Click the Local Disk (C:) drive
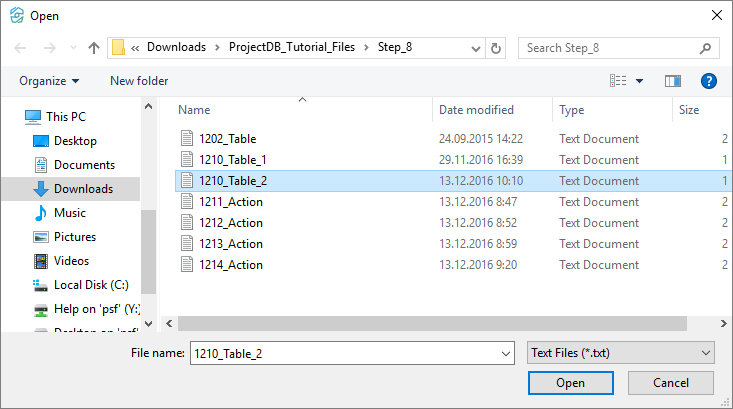 (x=91, y=285)
